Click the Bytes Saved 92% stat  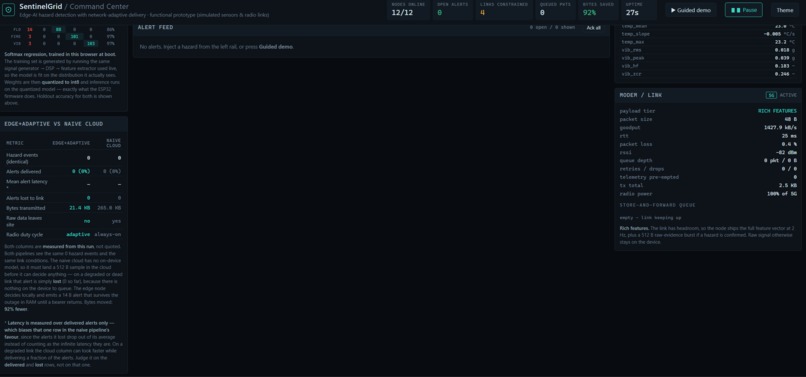click(598, 10)
